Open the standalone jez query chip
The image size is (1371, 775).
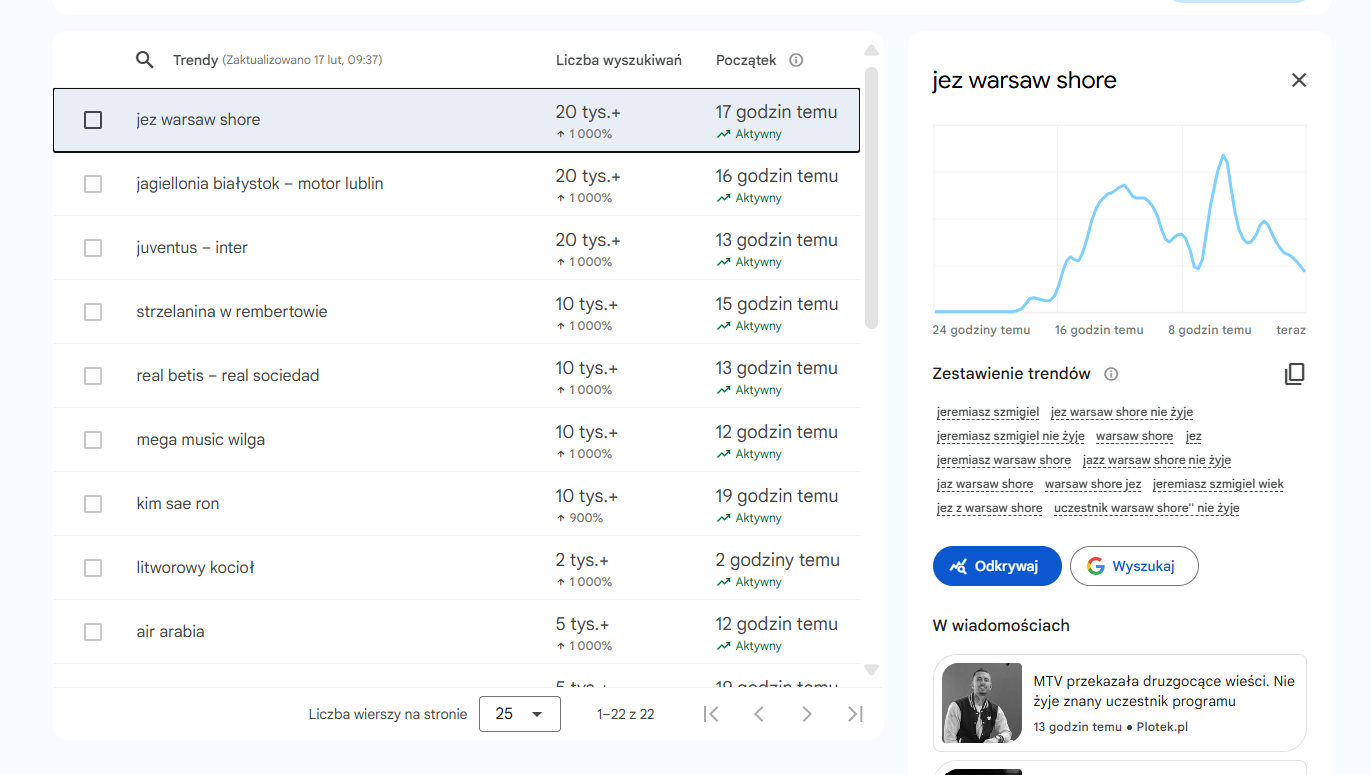point(1194,436)
